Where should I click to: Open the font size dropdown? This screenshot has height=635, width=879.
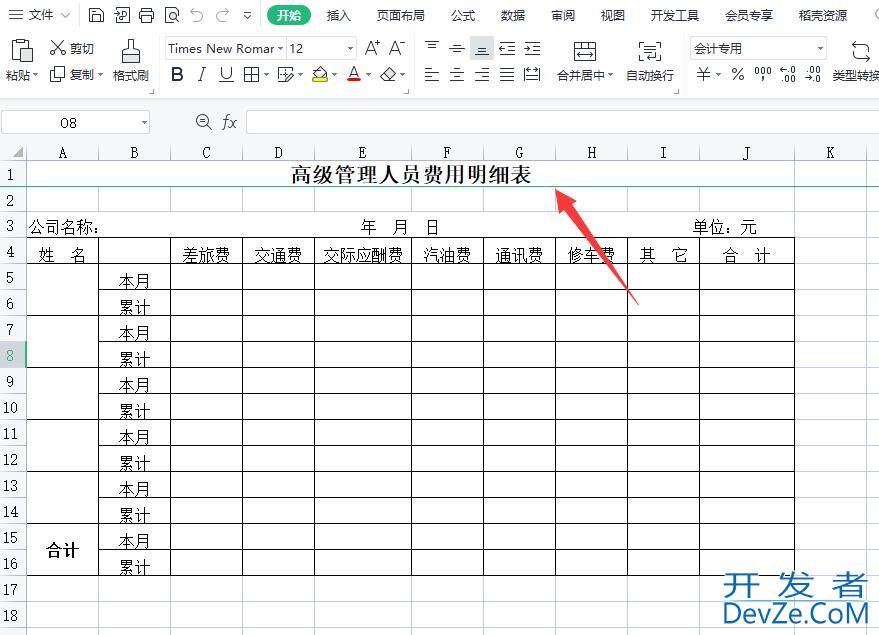click(x=350, y=49)
